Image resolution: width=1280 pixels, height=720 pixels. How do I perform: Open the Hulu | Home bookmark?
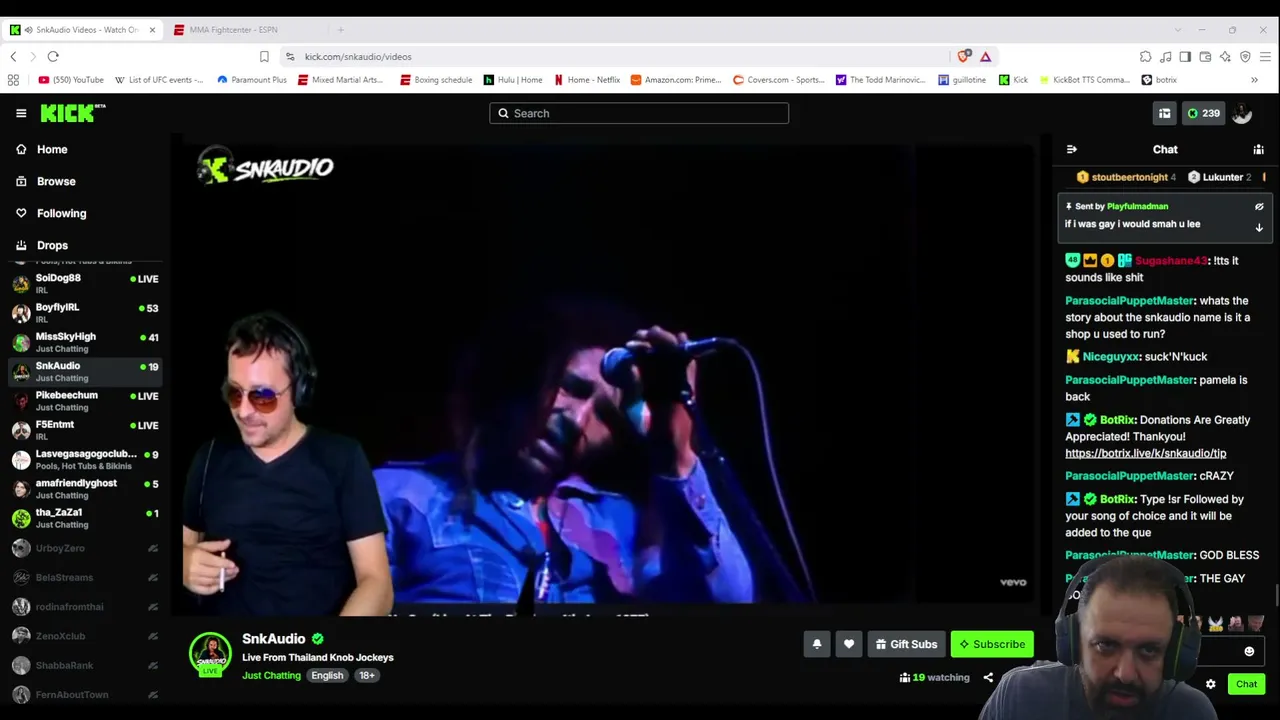[513, 80]
